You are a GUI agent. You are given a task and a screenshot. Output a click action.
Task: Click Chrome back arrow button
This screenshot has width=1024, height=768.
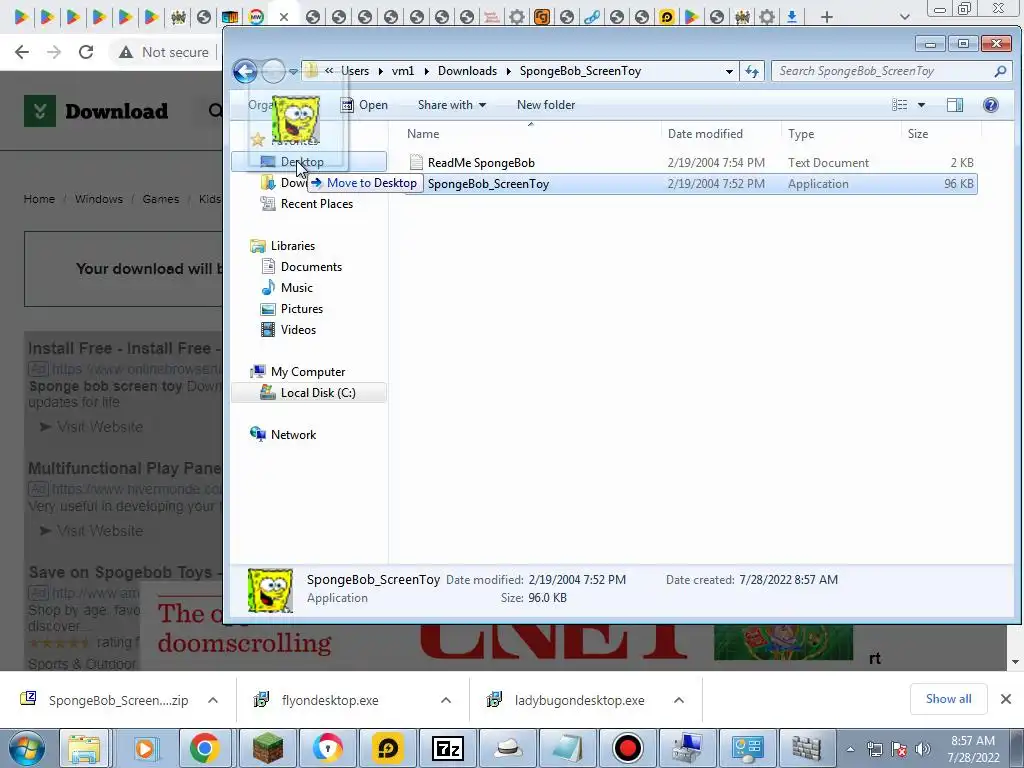pyautogui.click(x=22, y=52)
